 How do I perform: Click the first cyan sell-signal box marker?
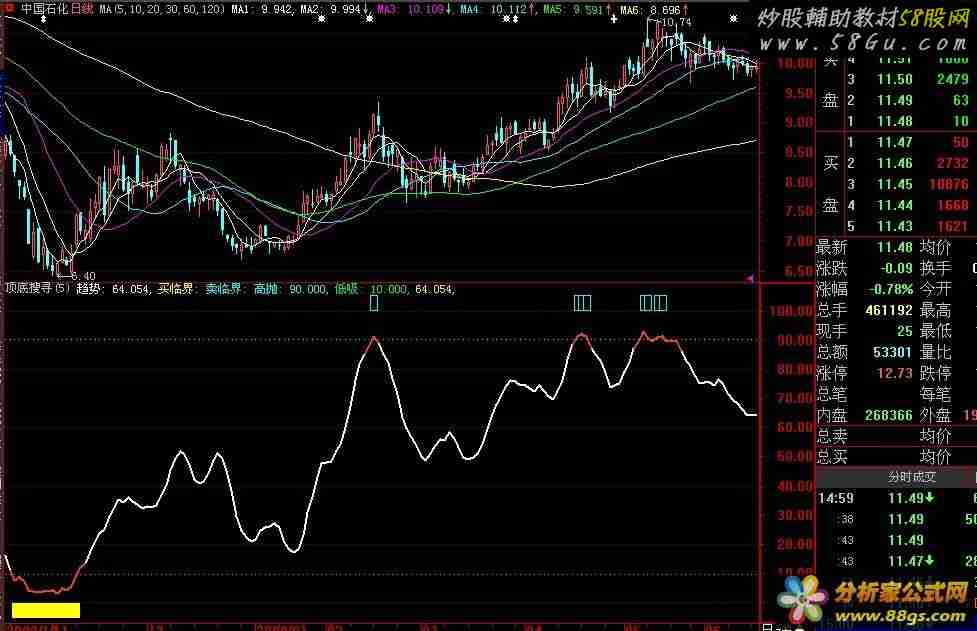click(374, 303)
